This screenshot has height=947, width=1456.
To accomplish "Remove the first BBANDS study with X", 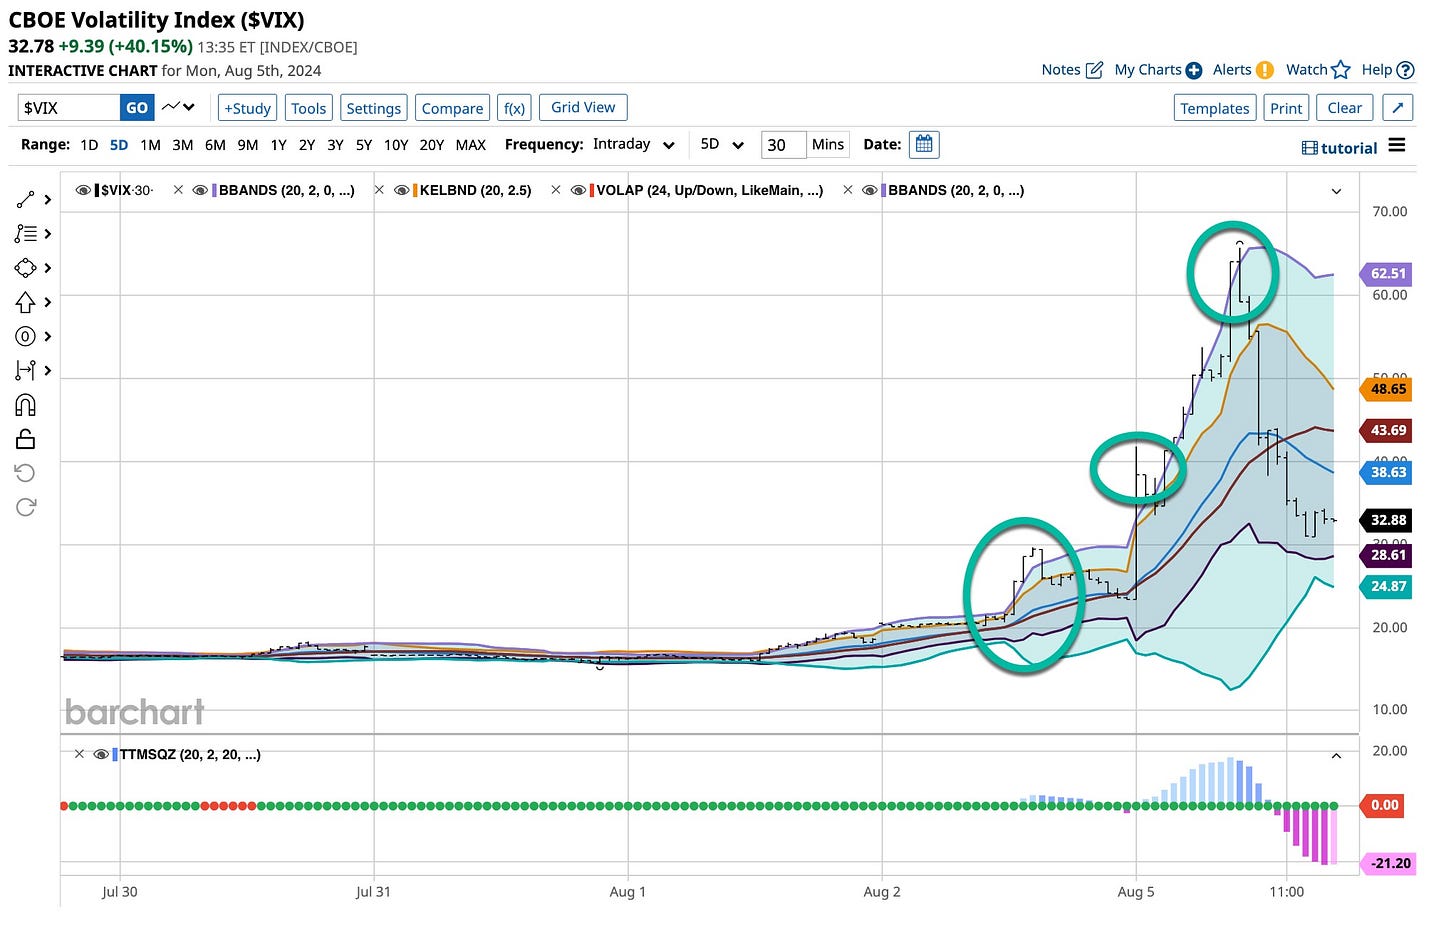I will pyautogui.click(x=178, y=190).
